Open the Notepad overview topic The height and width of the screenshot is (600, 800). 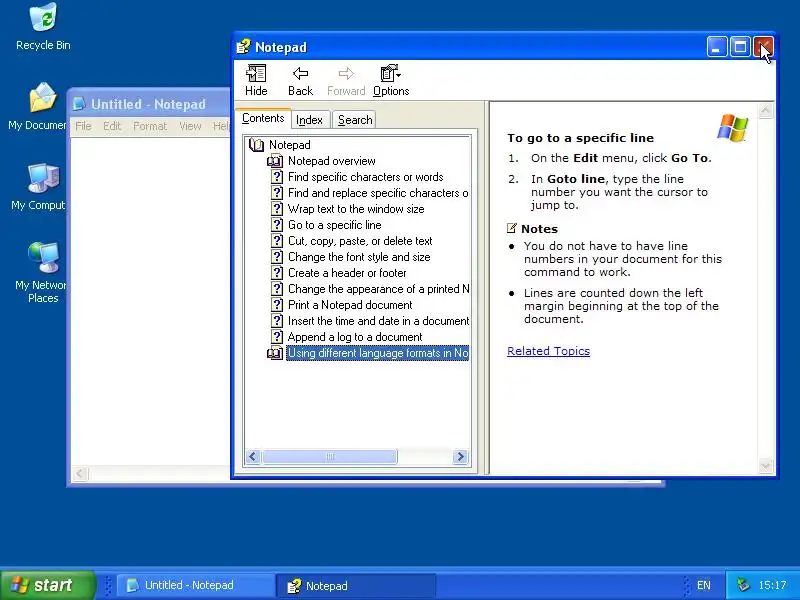click(332, 161)
